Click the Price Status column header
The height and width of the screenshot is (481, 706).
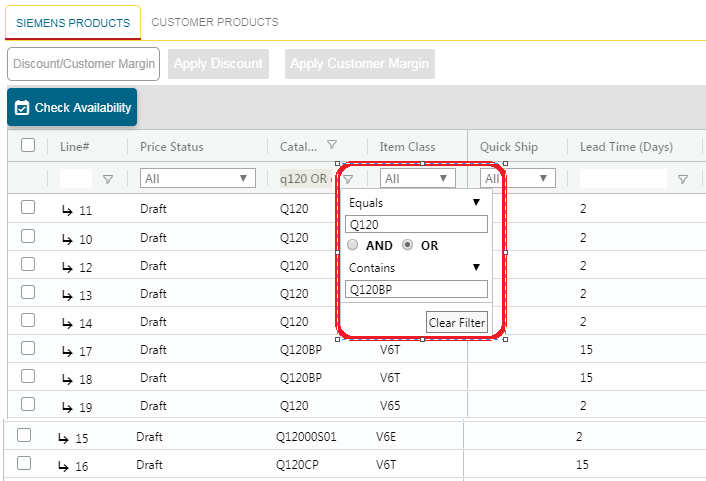tap(172, 147)
